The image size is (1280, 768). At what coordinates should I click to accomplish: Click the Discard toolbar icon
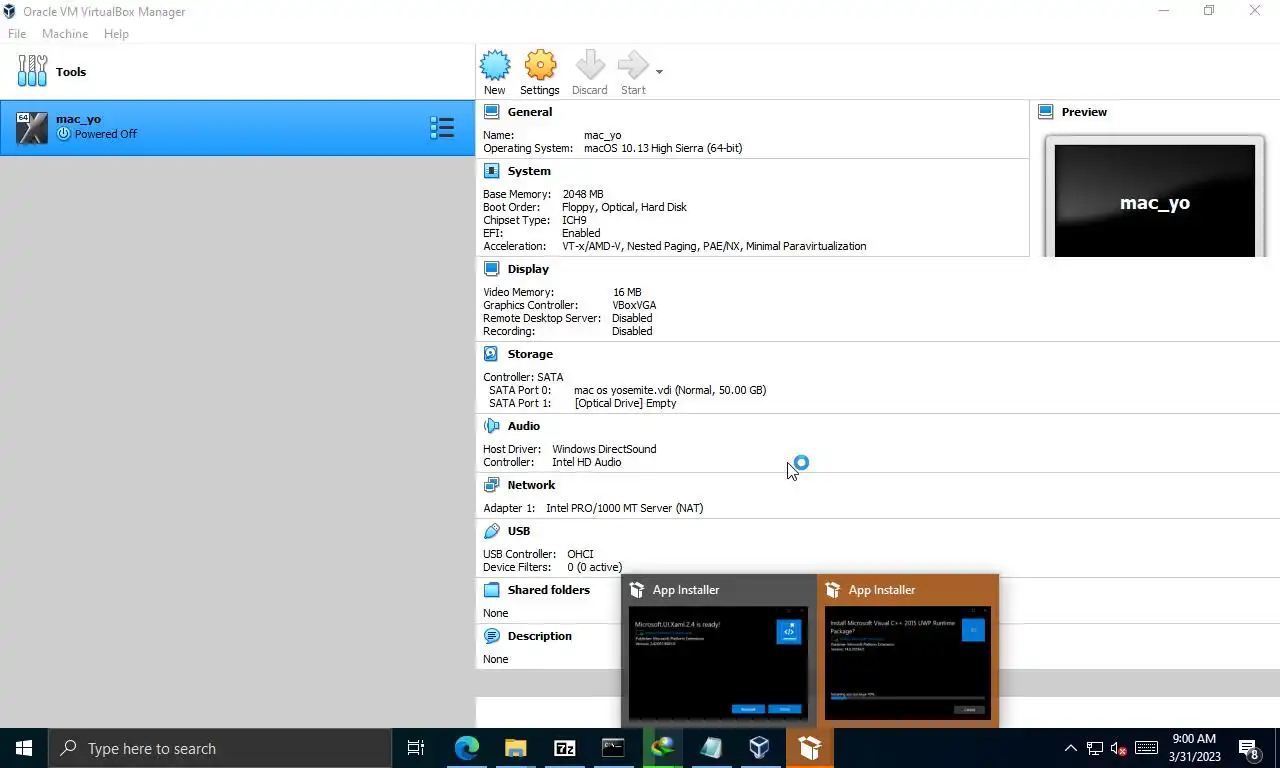pos(590,66)
